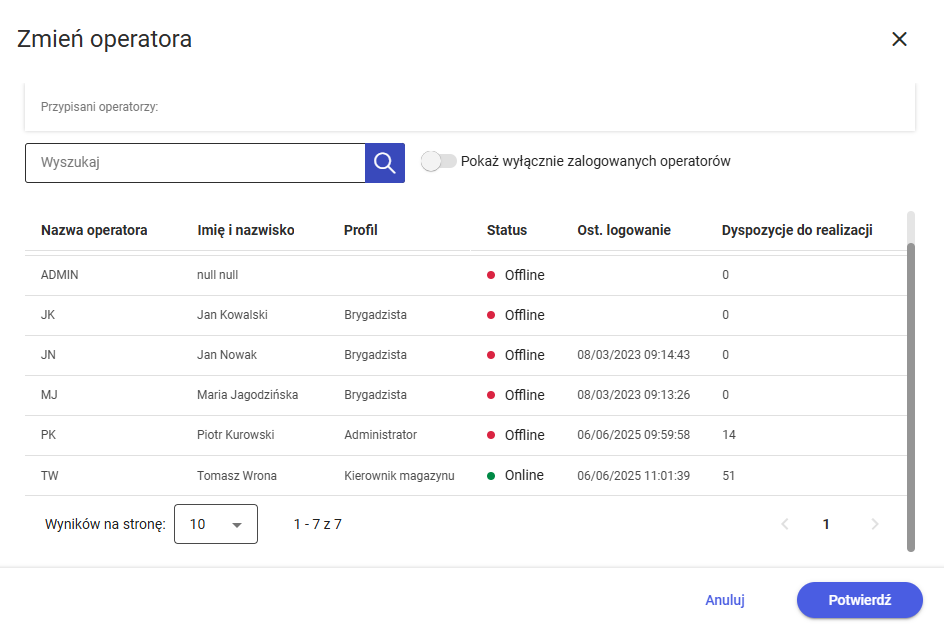Select page number 1 in pagination
Screen dimensions: 944x626
(x=826, y=524)
